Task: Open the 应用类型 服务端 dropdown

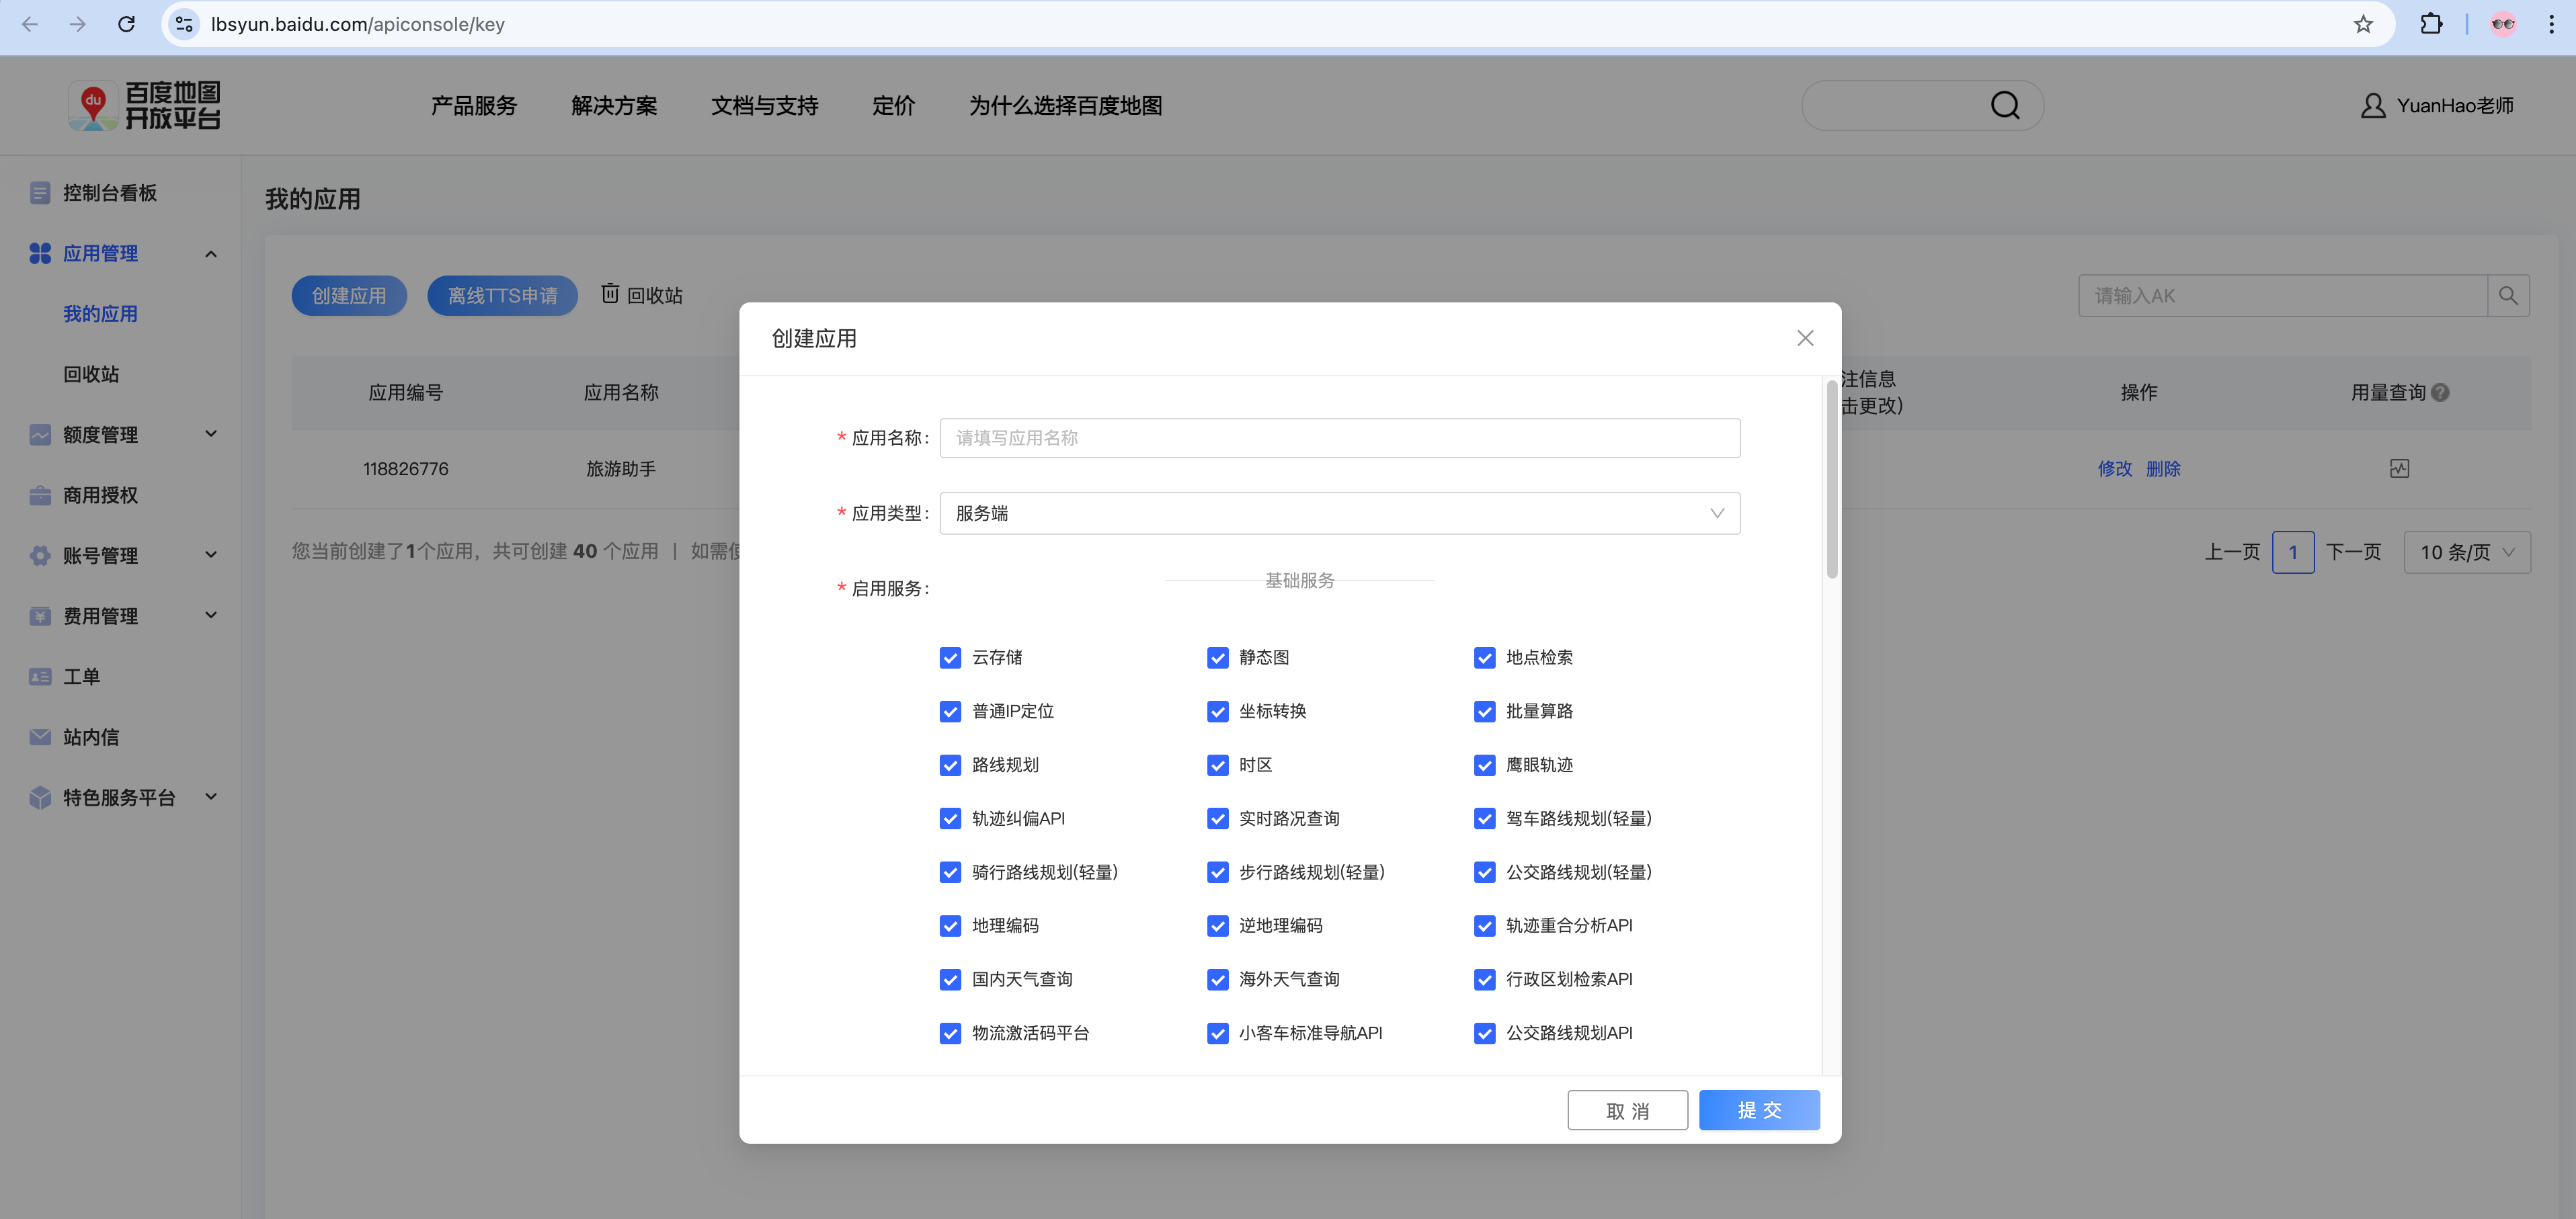Action: (x=1339, y=513)
